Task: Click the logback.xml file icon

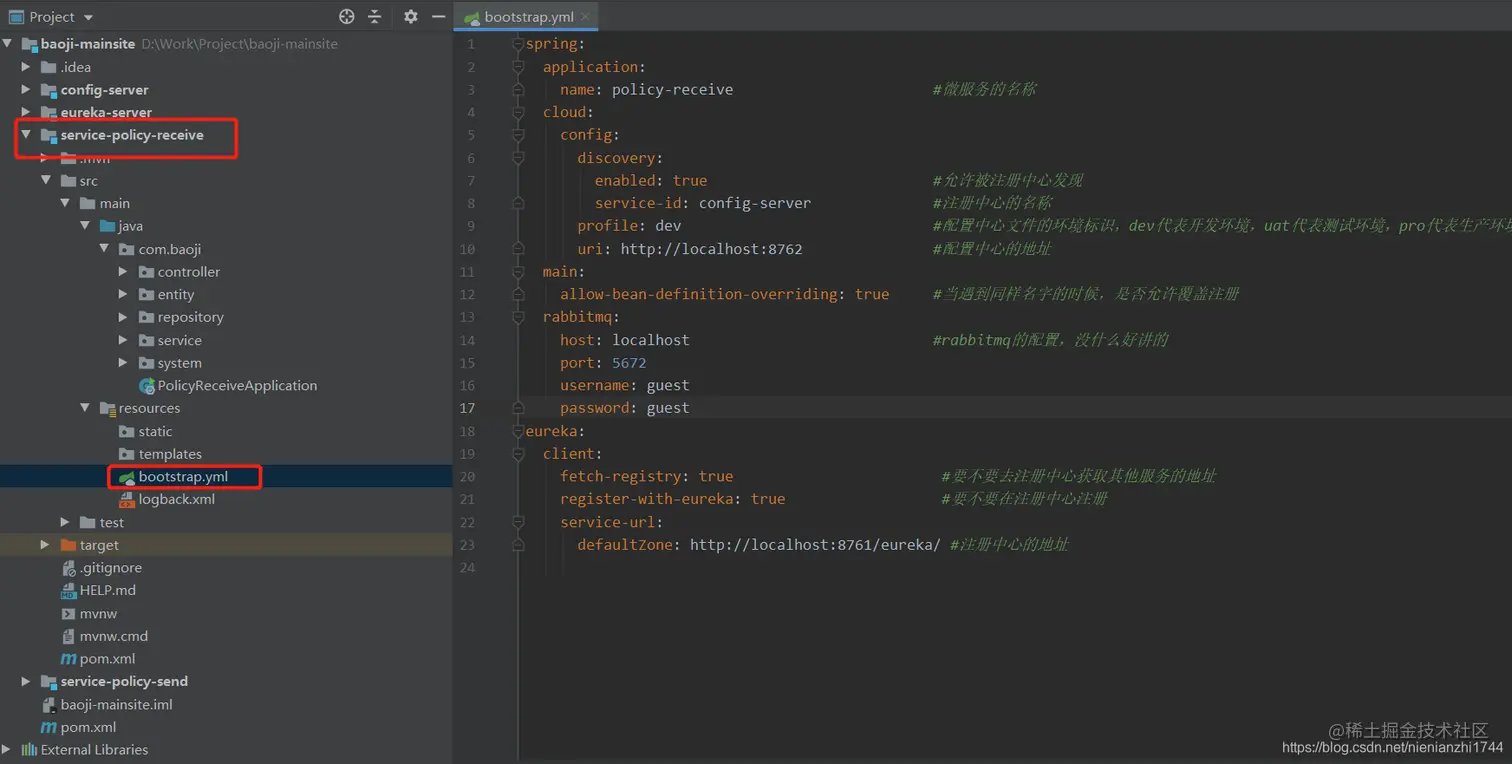Action: (127, 500)
